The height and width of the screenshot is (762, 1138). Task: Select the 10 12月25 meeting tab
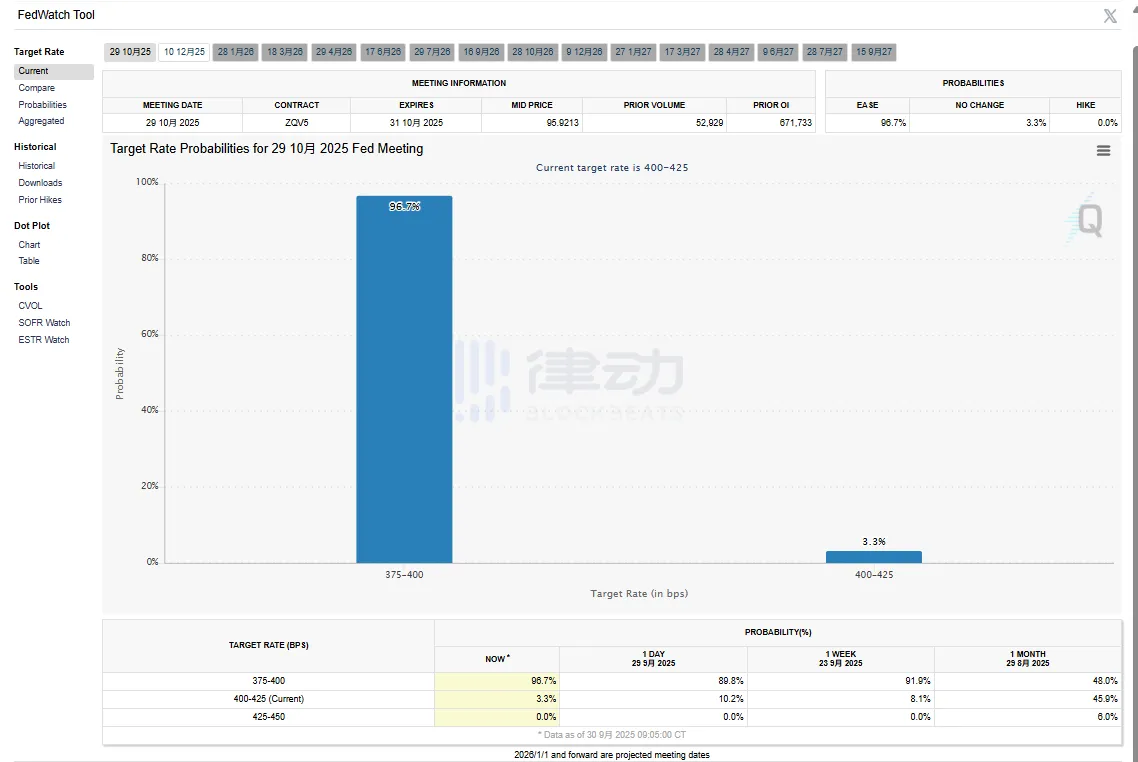click(184, 51)
